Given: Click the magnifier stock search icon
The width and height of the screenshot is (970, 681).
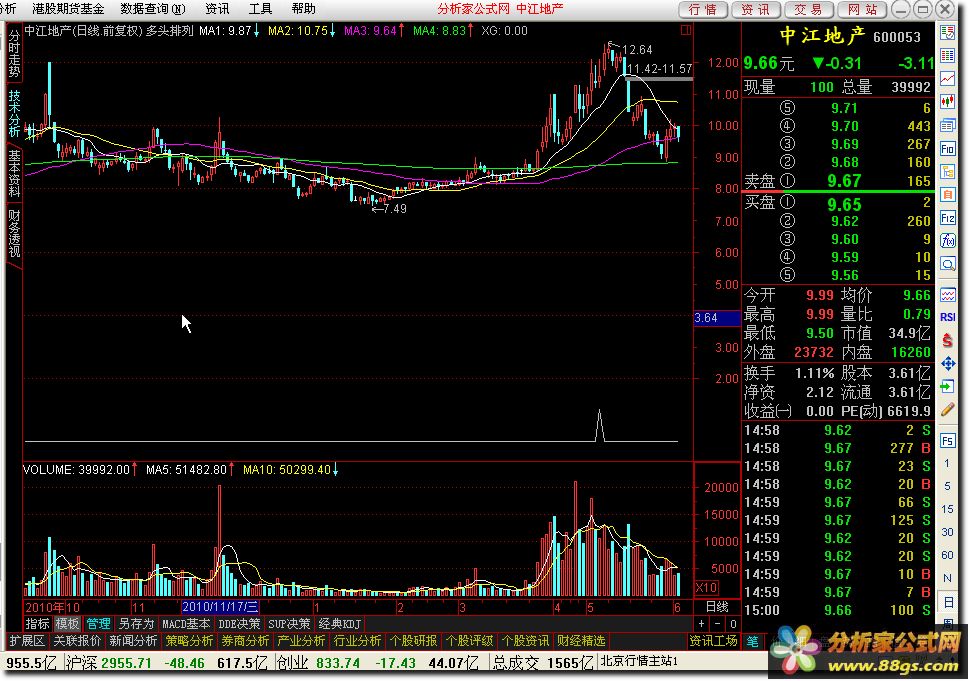Looking at the screenshot, I should 947,264.
